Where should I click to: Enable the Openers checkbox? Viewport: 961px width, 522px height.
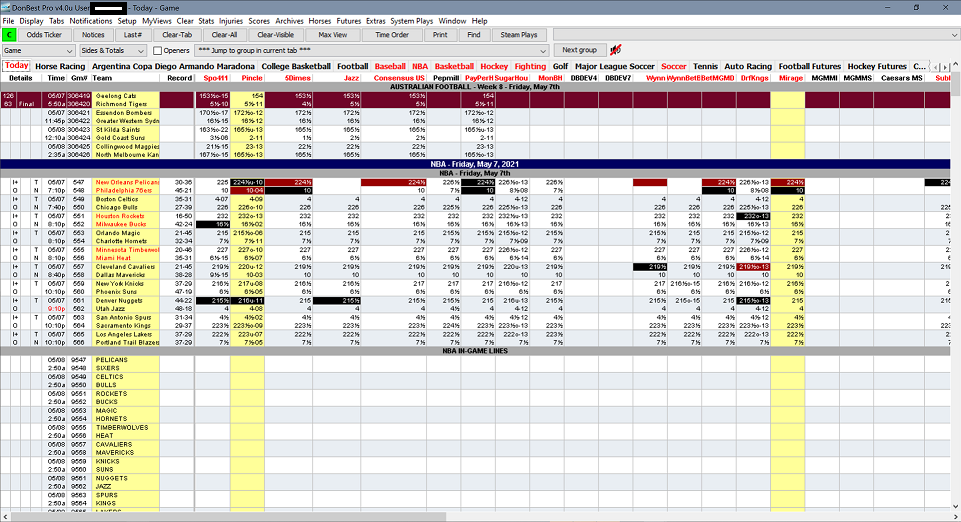click(x=158, y=51)
